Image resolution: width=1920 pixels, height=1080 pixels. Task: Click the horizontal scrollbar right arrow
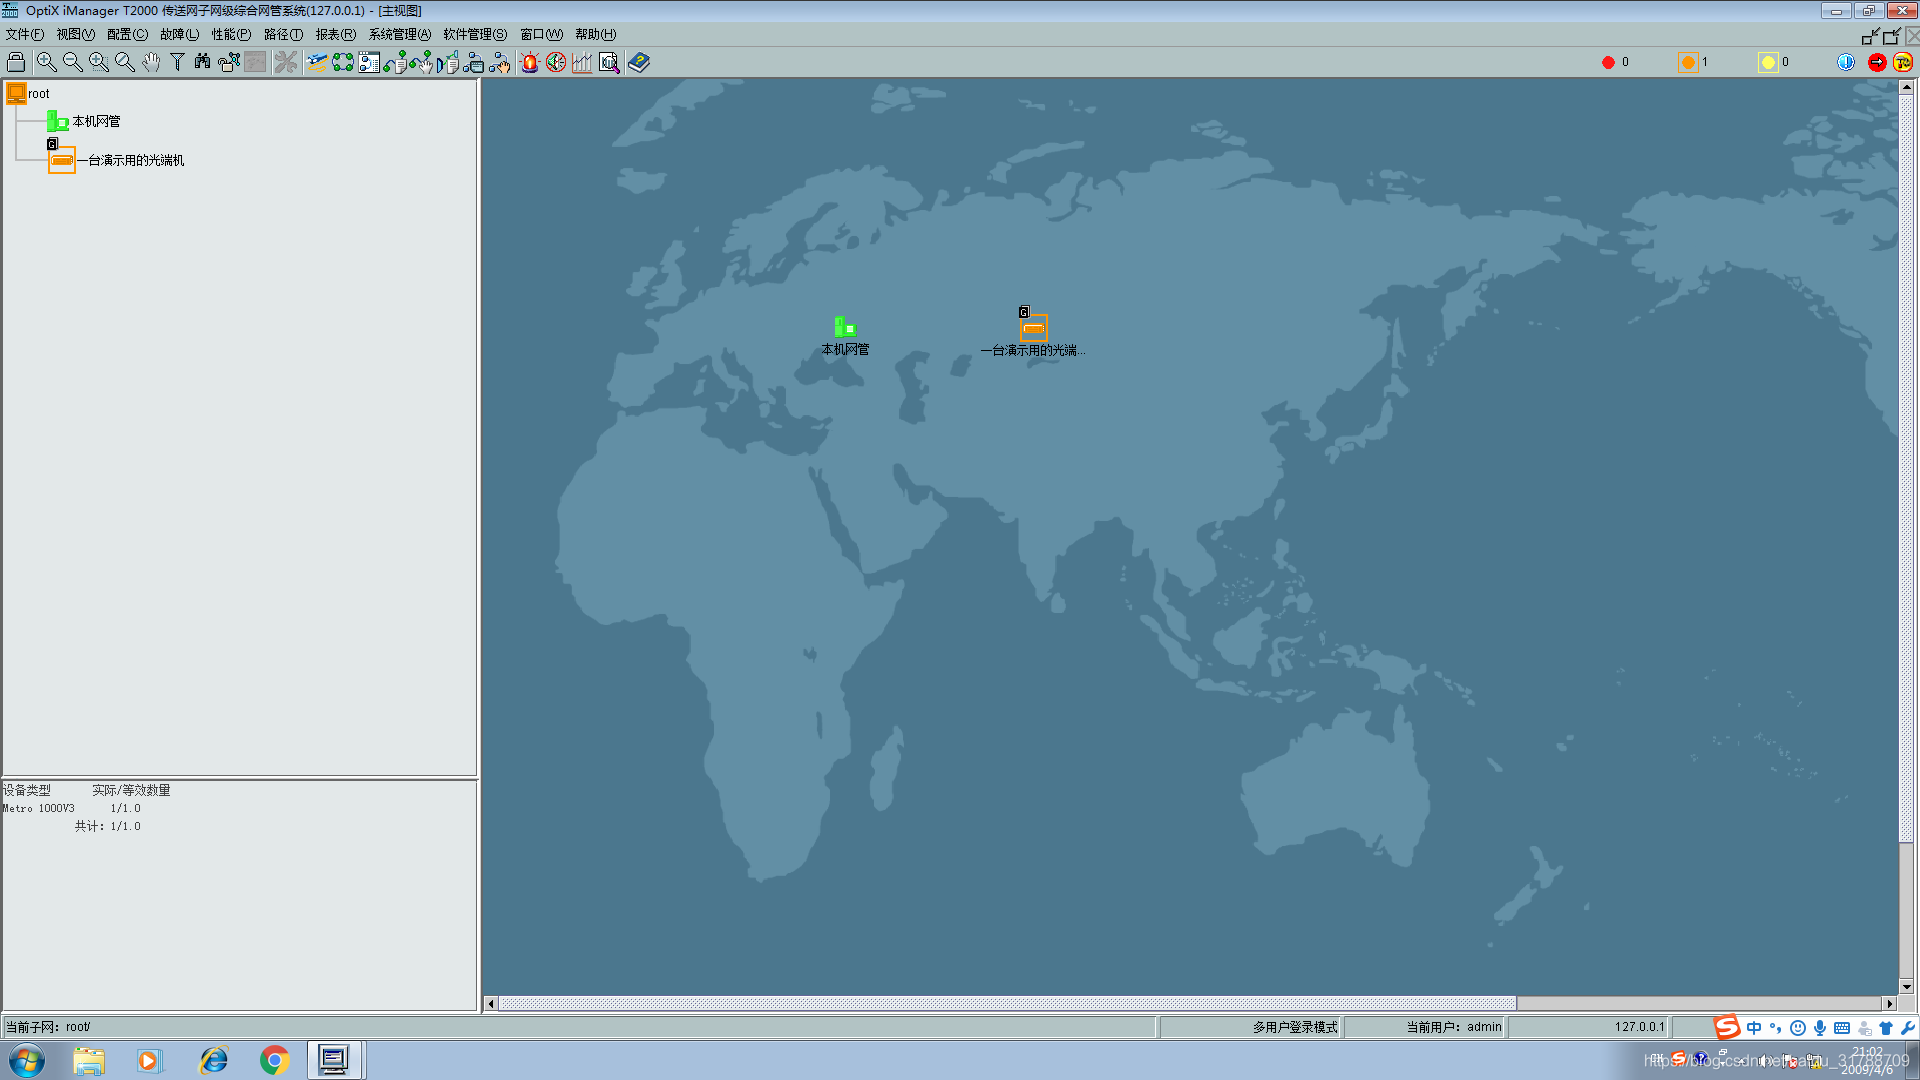pos(1889,1003)
